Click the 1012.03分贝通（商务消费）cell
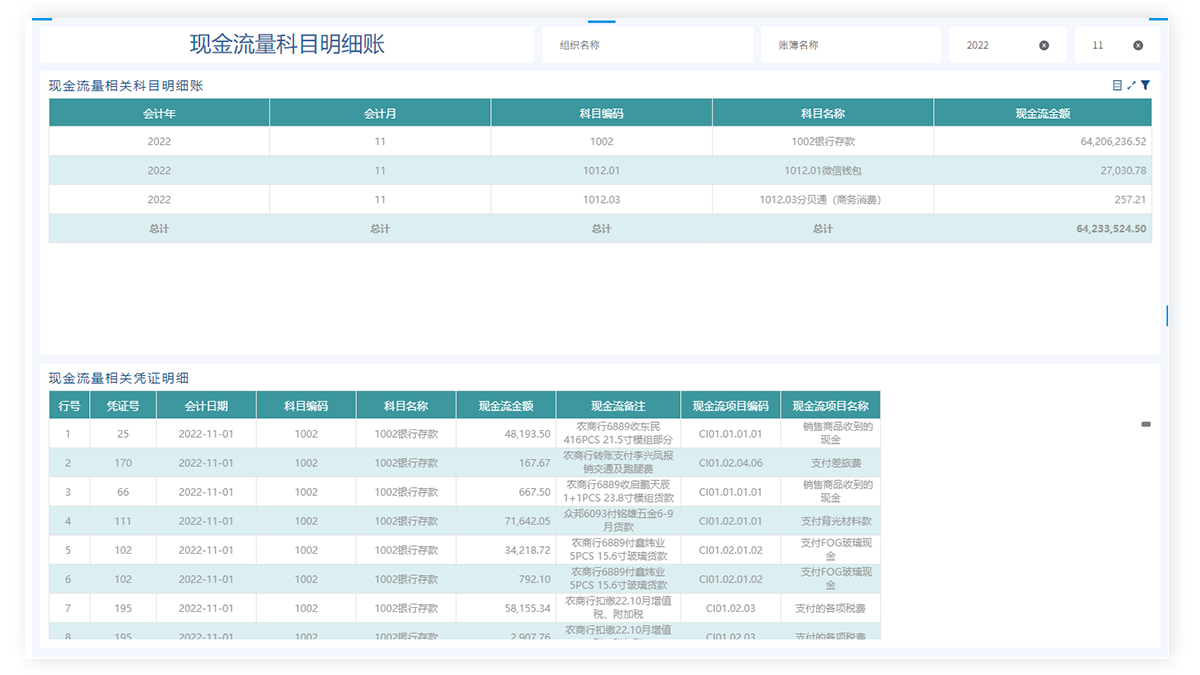 click(x=822, y=200)
